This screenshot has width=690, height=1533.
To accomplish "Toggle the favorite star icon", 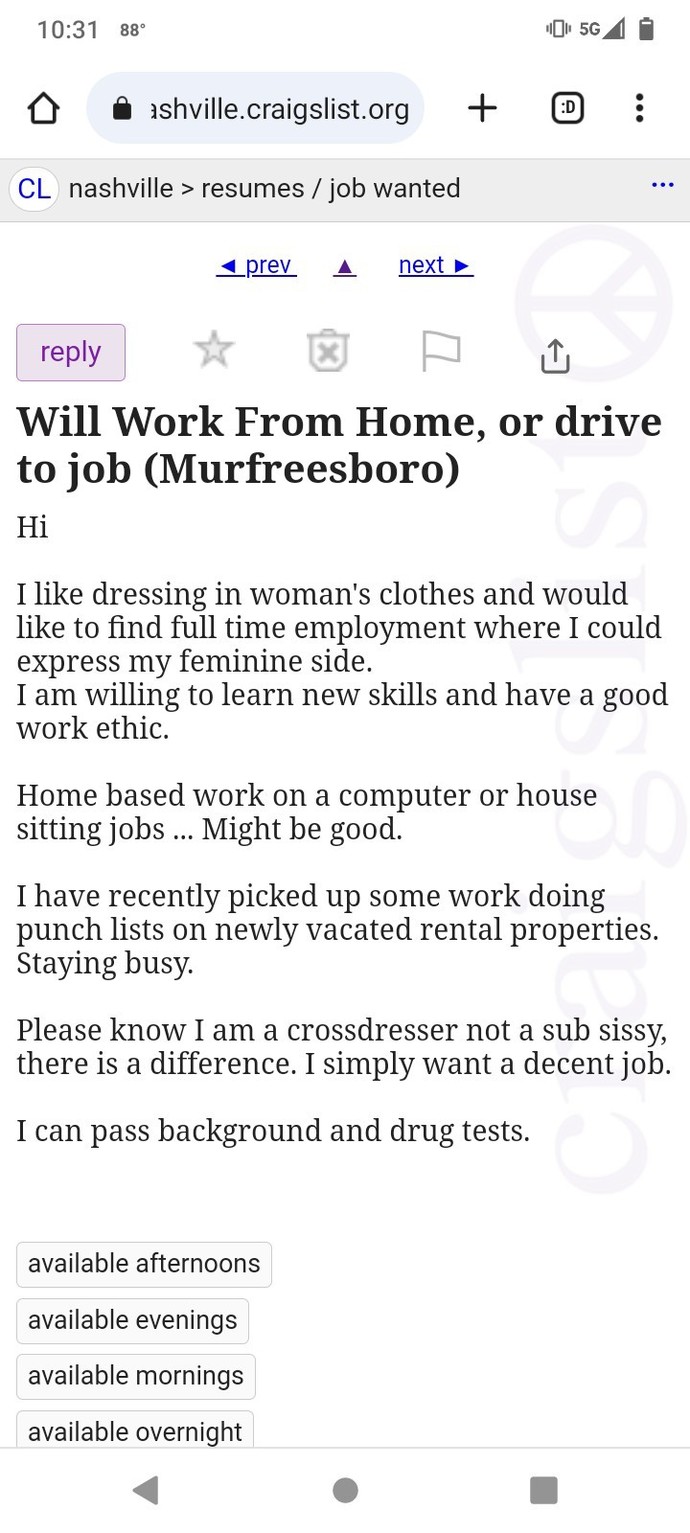I will coord(213,351).
